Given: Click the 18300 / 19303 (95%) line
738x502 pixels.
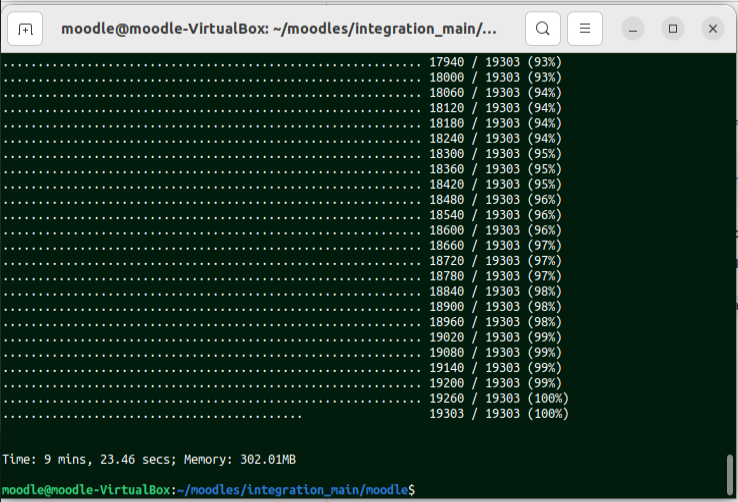Looking at the screenshot, I should tap(282, 154).
